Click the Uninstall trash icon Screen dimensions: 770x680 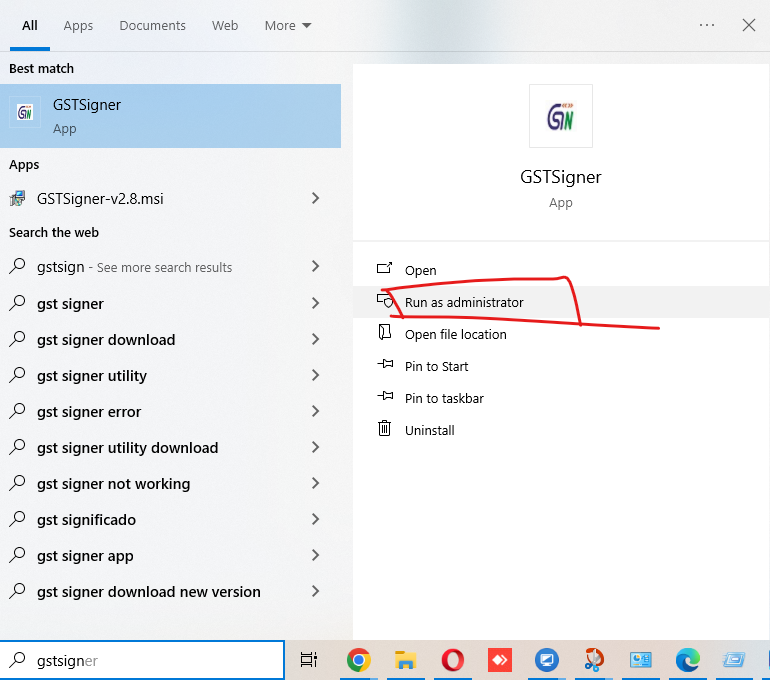tap(385, 428)
